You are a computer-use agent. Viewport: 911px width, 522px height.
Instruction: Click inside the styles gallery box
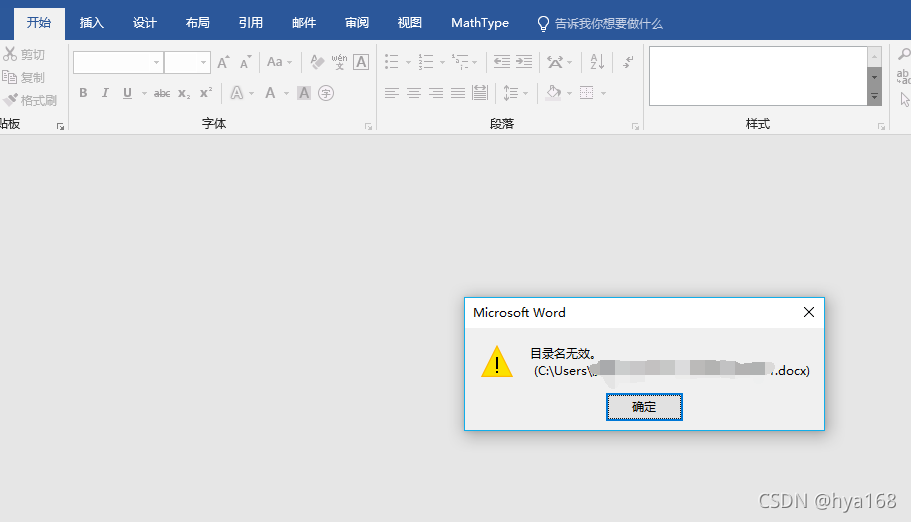(x=758, y=76)
